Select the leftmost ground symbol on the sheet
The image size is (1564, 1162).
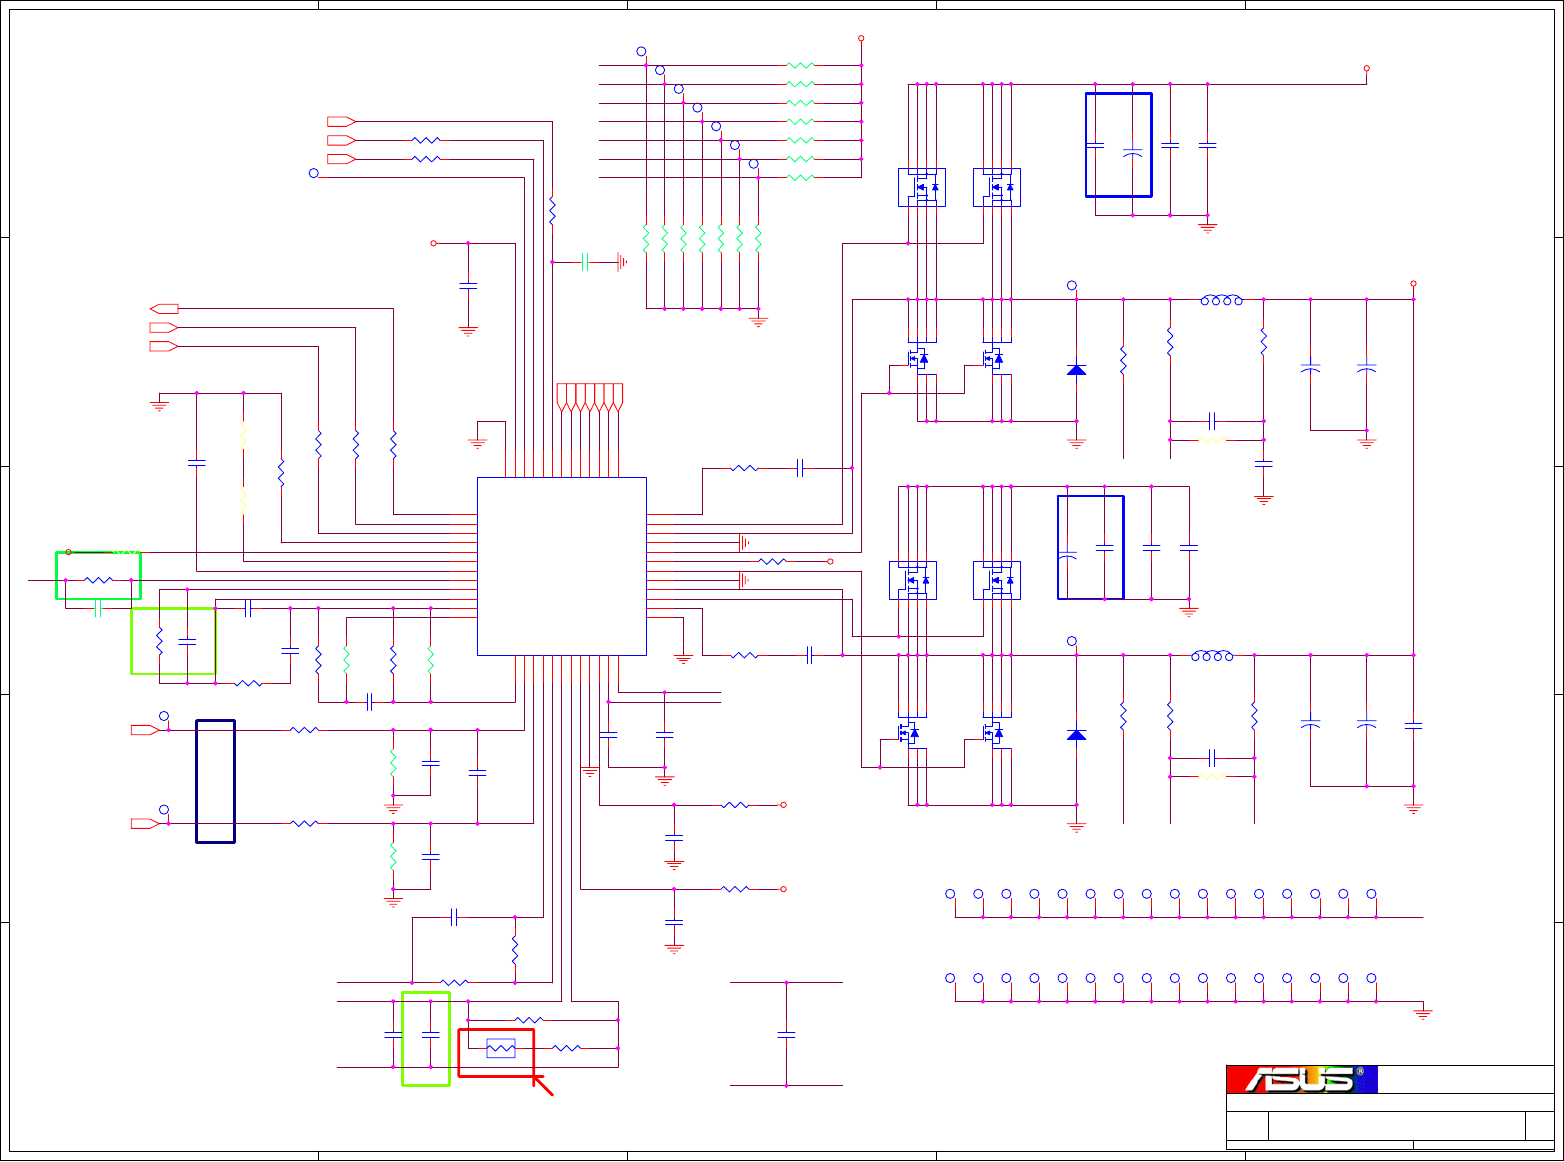pyautogui.click(x=159, y=405)
